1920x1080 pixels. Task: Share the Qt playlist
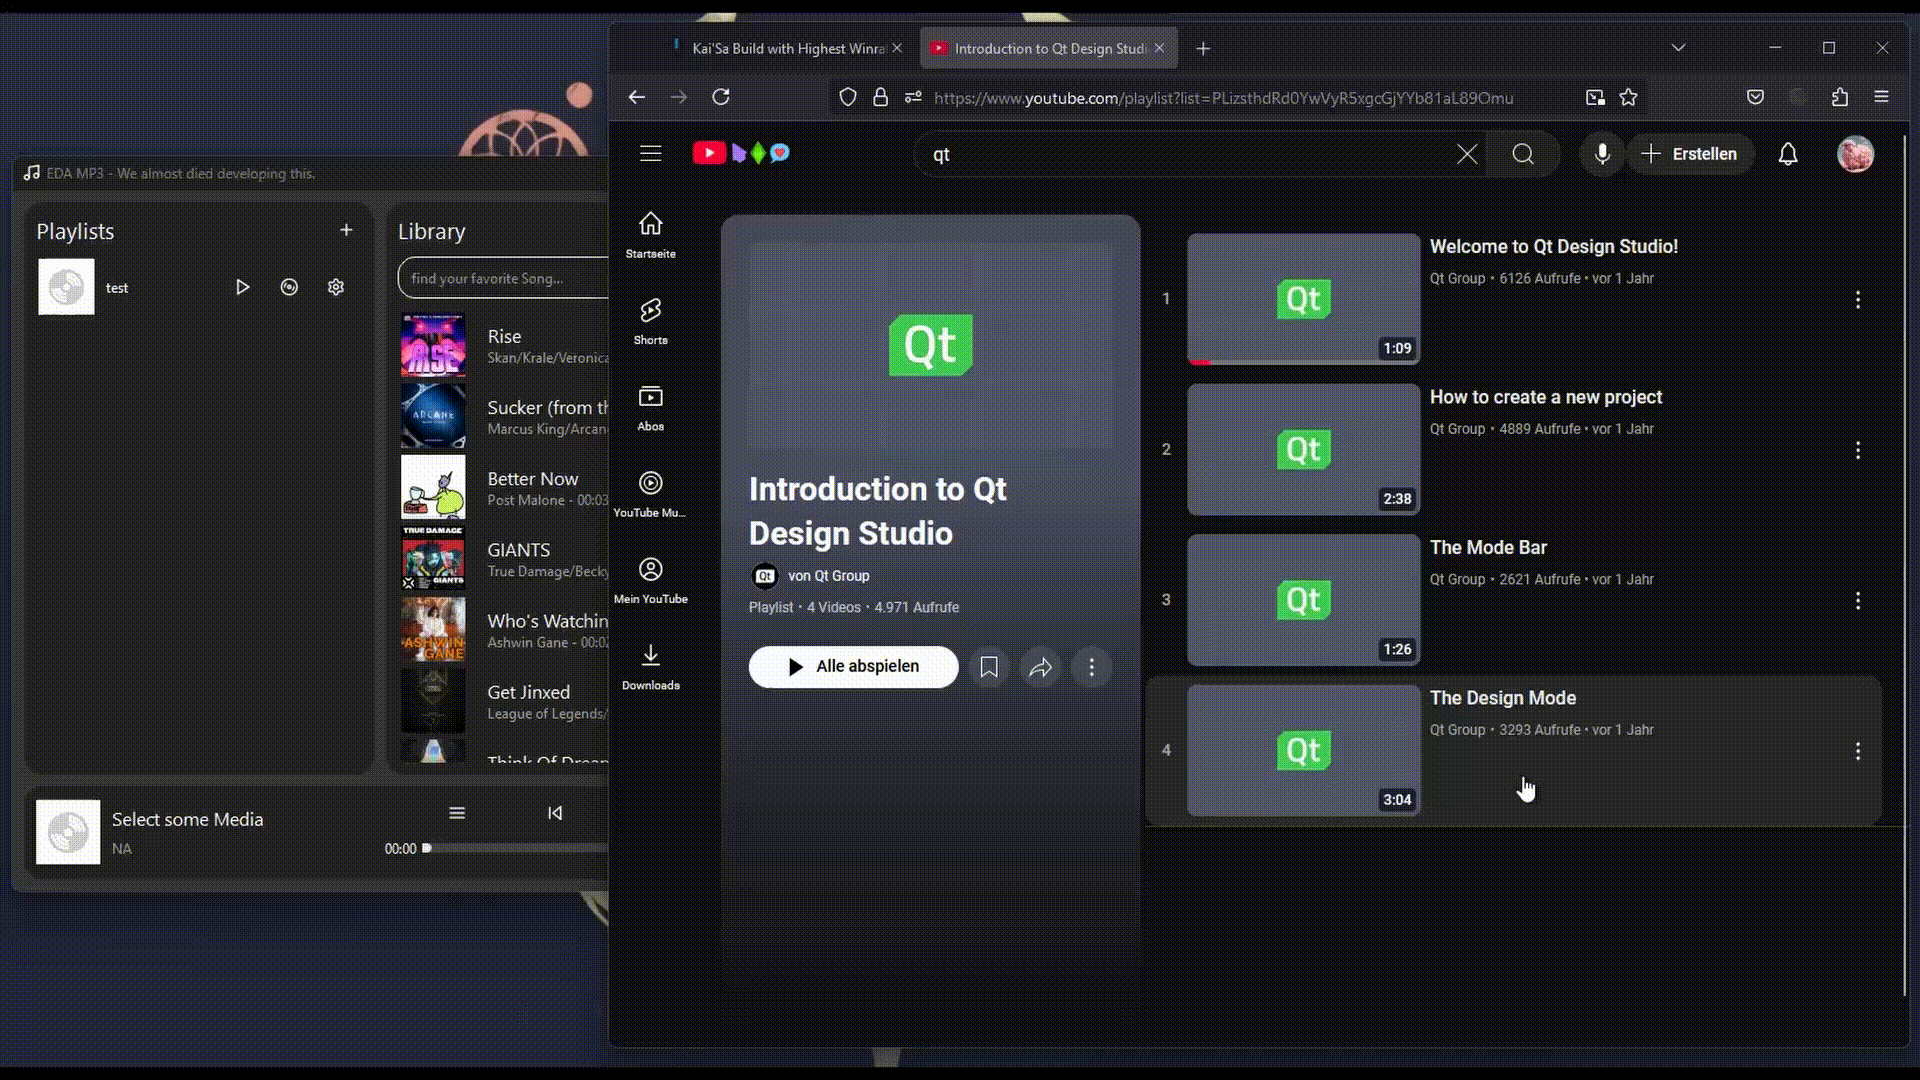tap(1040, 667)
